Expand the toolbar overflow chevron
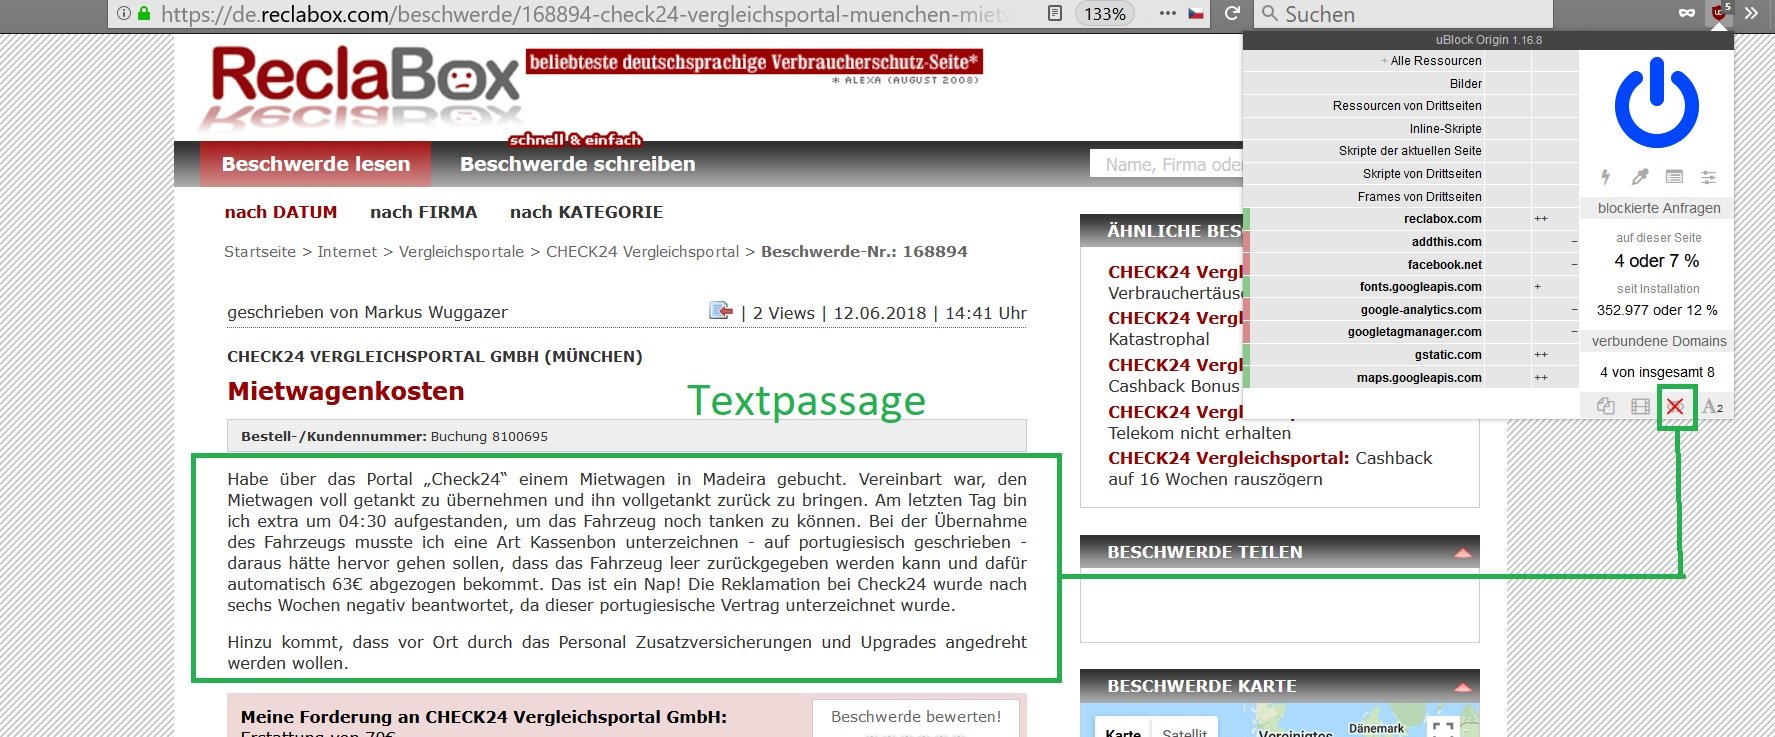 (1751, 13)
